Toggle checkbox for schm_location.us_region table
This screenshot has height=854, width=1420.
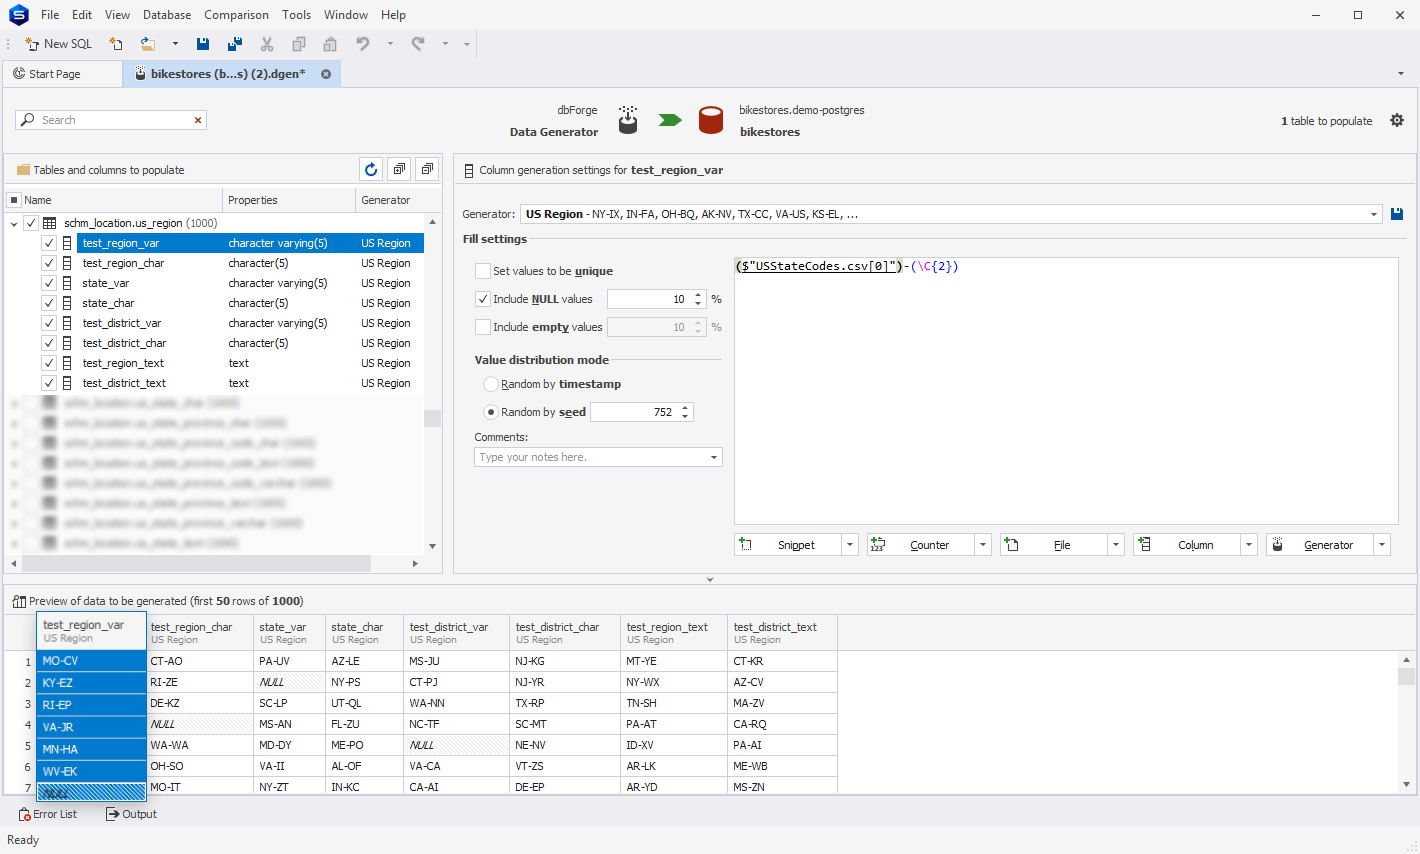click(31, 223)
